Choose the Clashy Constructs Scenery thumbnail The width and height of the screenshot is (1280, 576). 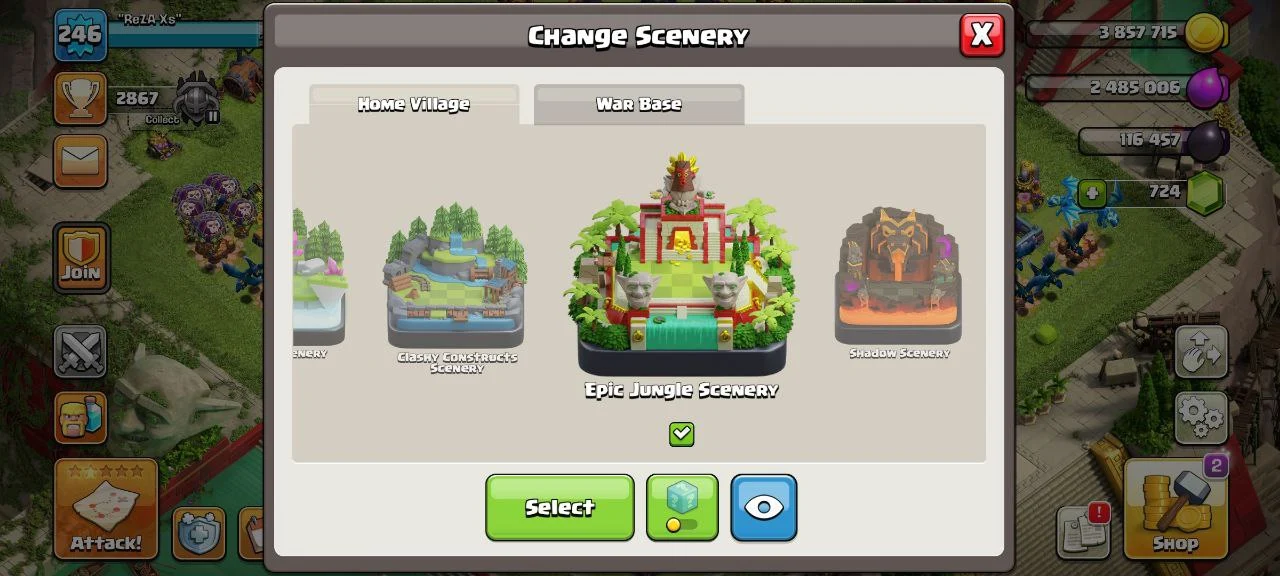coord(456,290)
